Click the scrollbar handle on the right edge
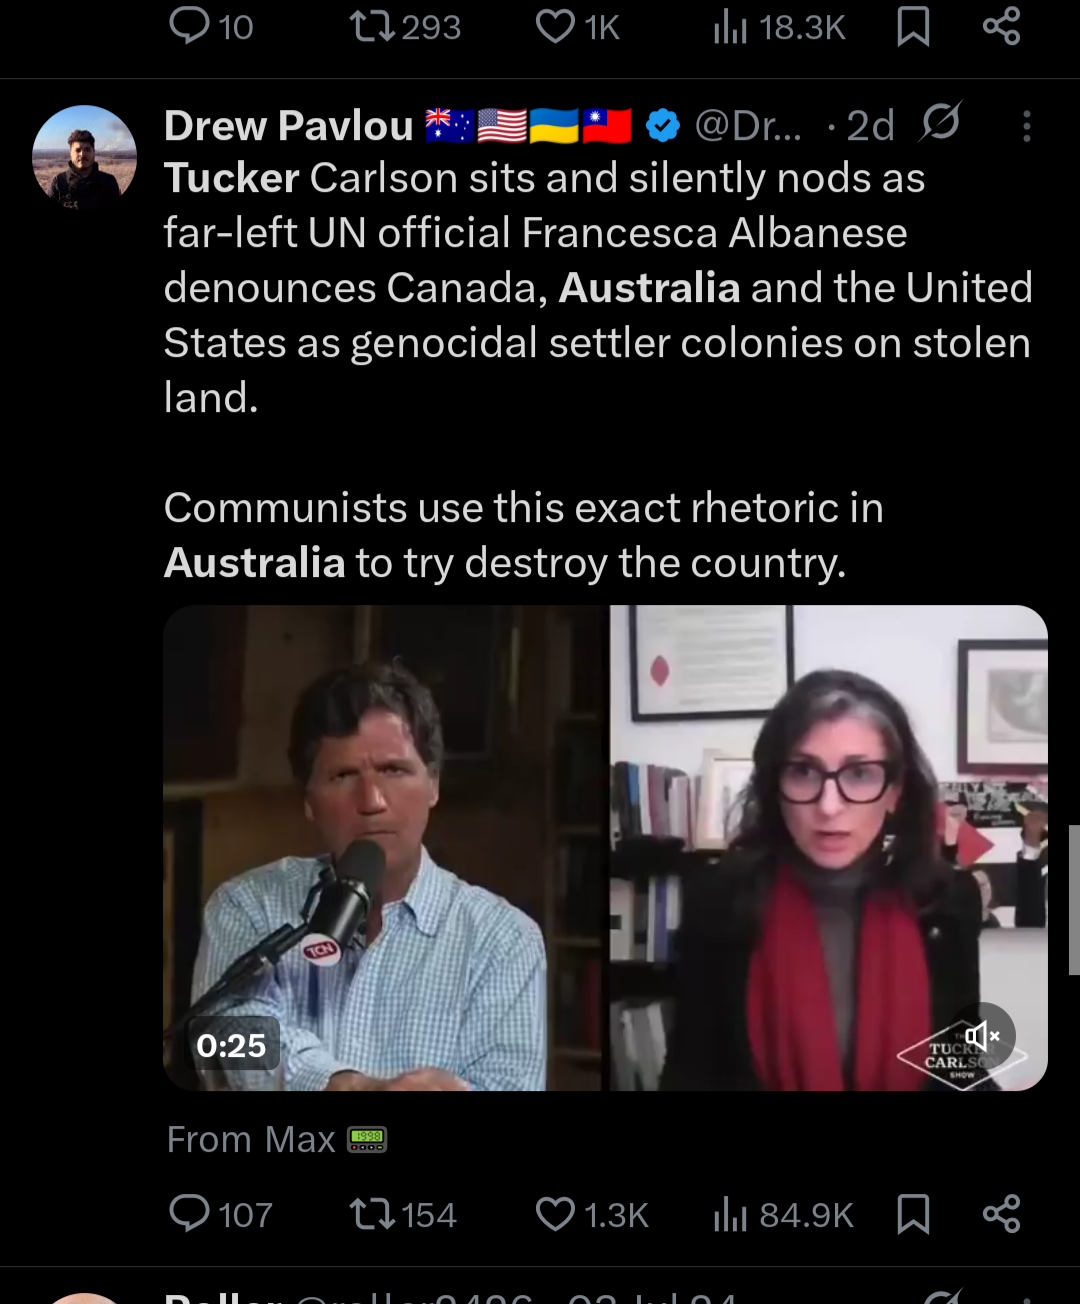This screenshot has width=1080, height=1304. pyautogui.click(x=1074, y=899)
